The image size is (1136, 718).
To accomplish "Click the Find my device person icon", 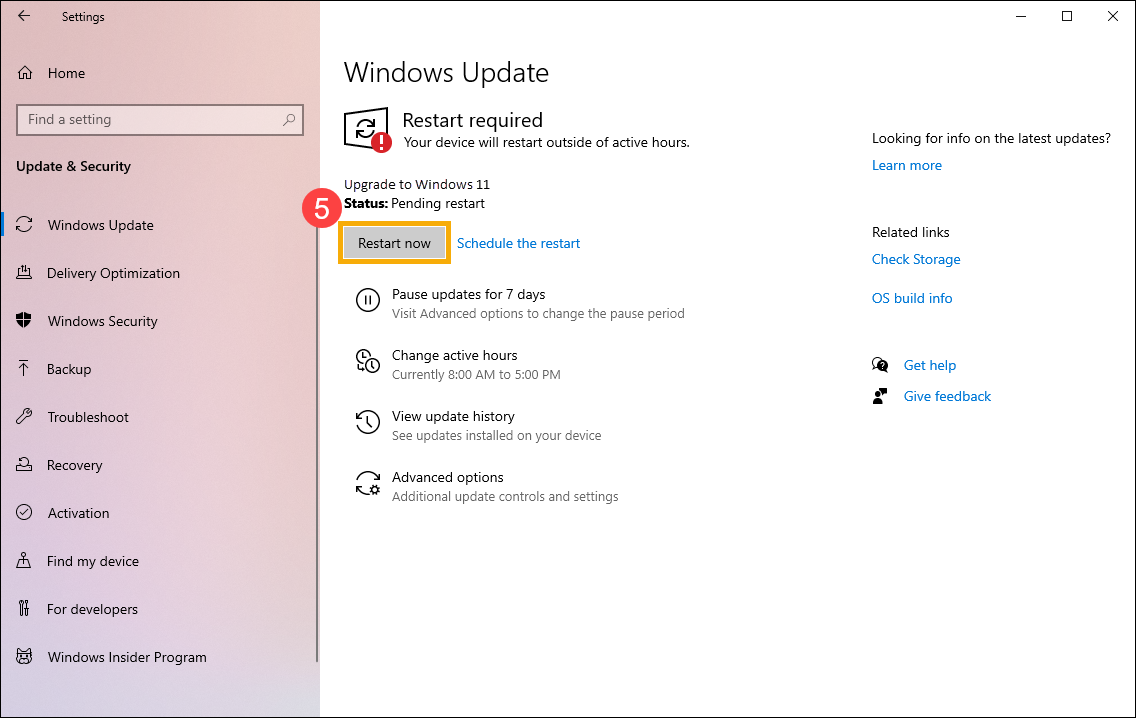I will pos(25,560).
